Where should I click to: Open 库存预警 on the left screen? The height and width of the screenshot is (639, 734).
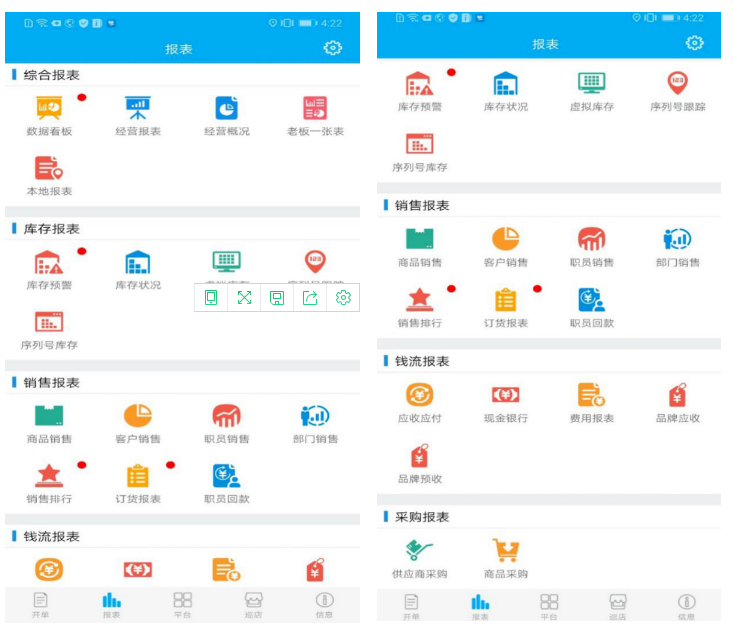pos(49,270)
